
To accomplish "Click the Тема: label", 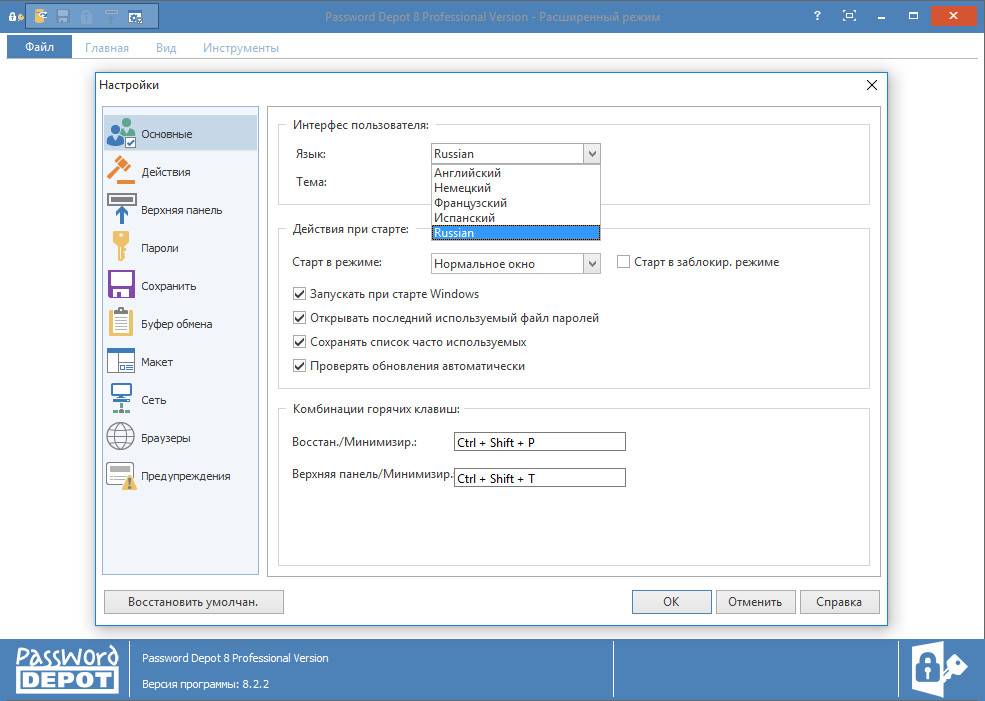I will (x=312, y=182).
